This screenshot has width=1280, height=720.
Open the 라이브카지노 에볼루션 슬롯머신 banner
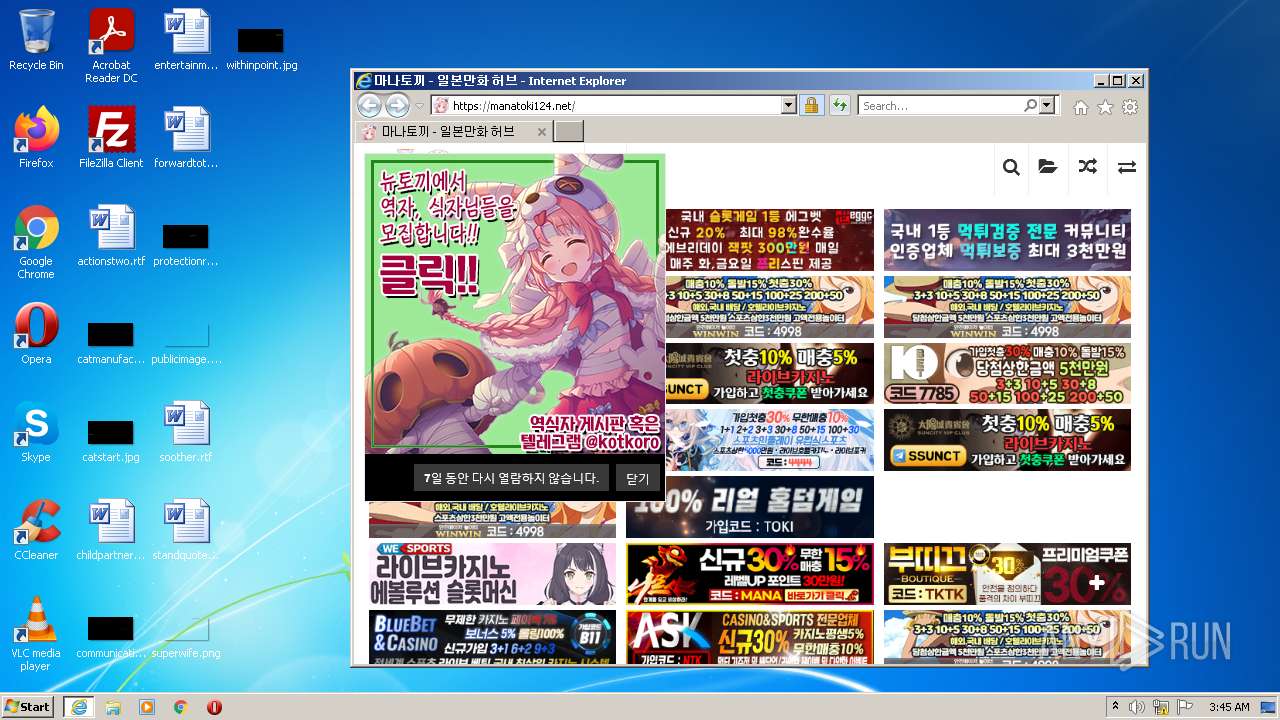tap(492, 574)
